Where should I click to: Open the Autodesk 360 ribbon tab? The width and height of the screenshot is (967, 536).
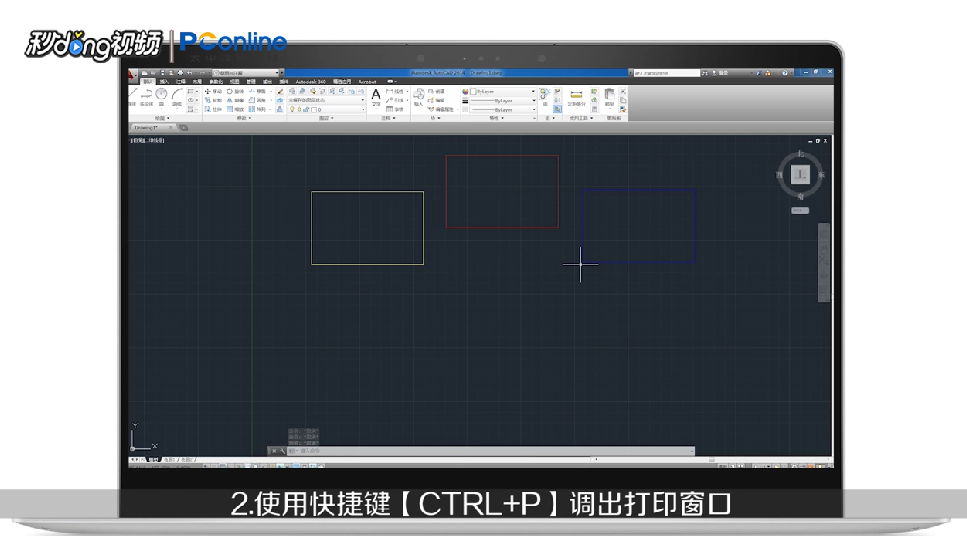[310, 82]
